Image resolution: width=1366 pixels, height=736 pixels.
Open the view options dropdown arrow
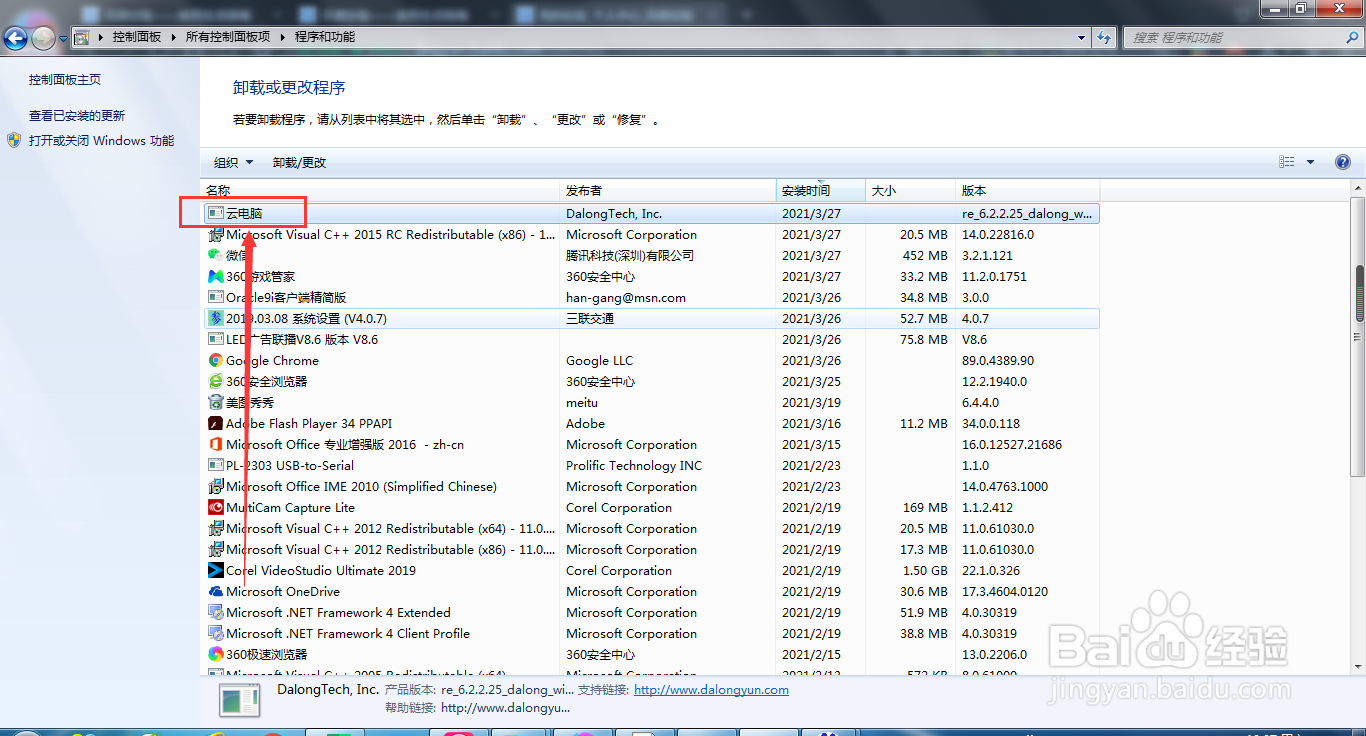(x=1310, y=162)
